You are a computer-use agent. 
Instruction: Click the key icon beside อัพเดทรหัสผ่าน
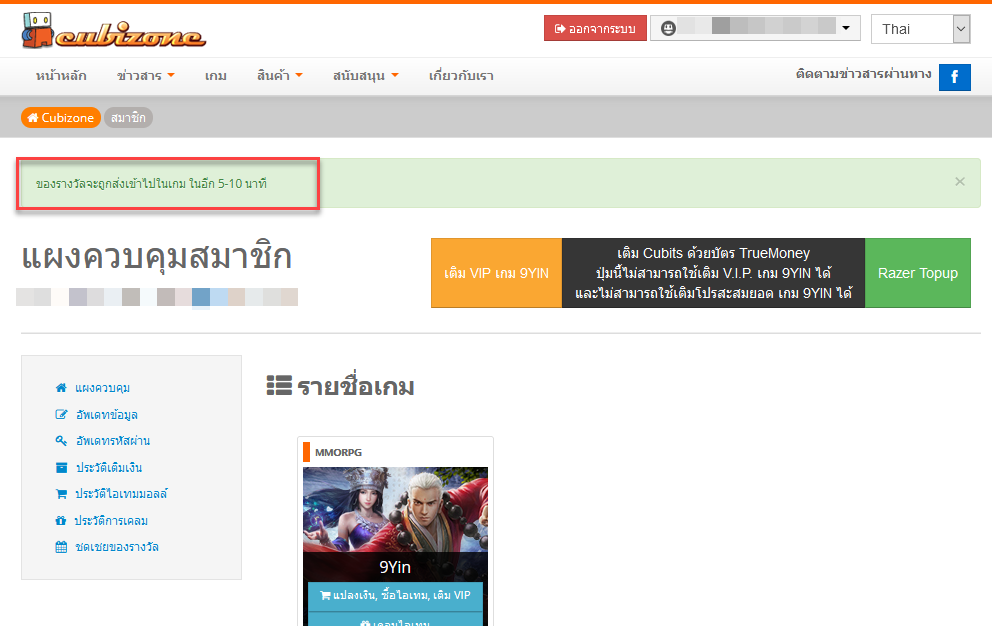point(61,441)
